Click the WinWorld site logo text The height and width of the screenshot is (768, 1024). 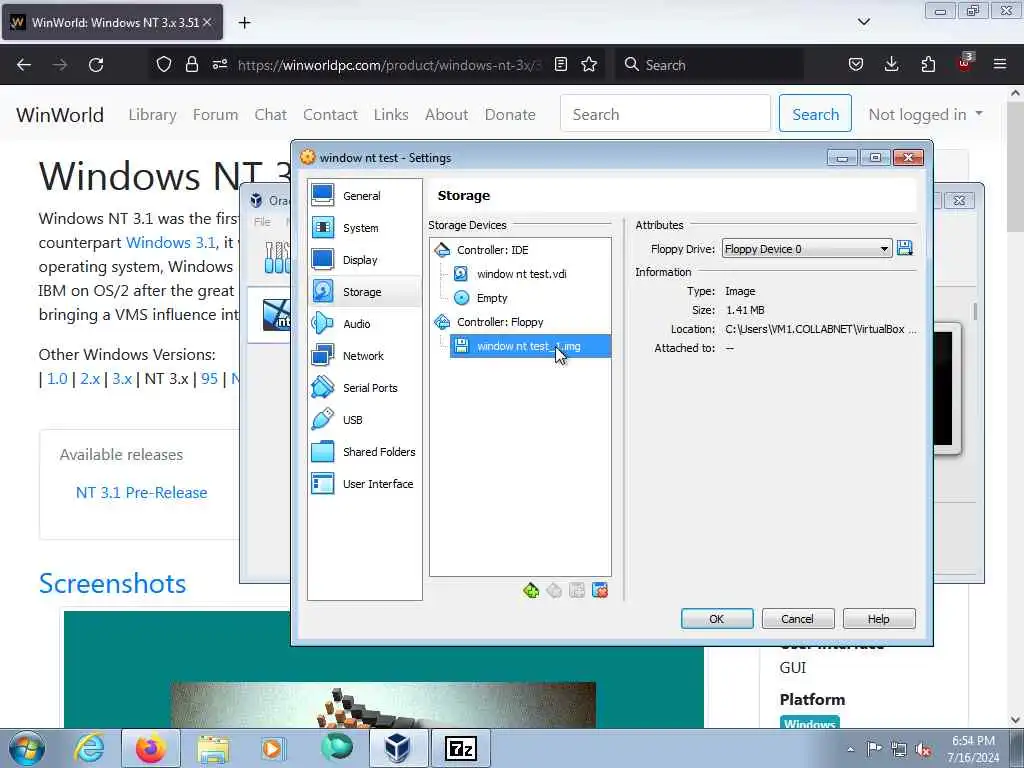59,115
